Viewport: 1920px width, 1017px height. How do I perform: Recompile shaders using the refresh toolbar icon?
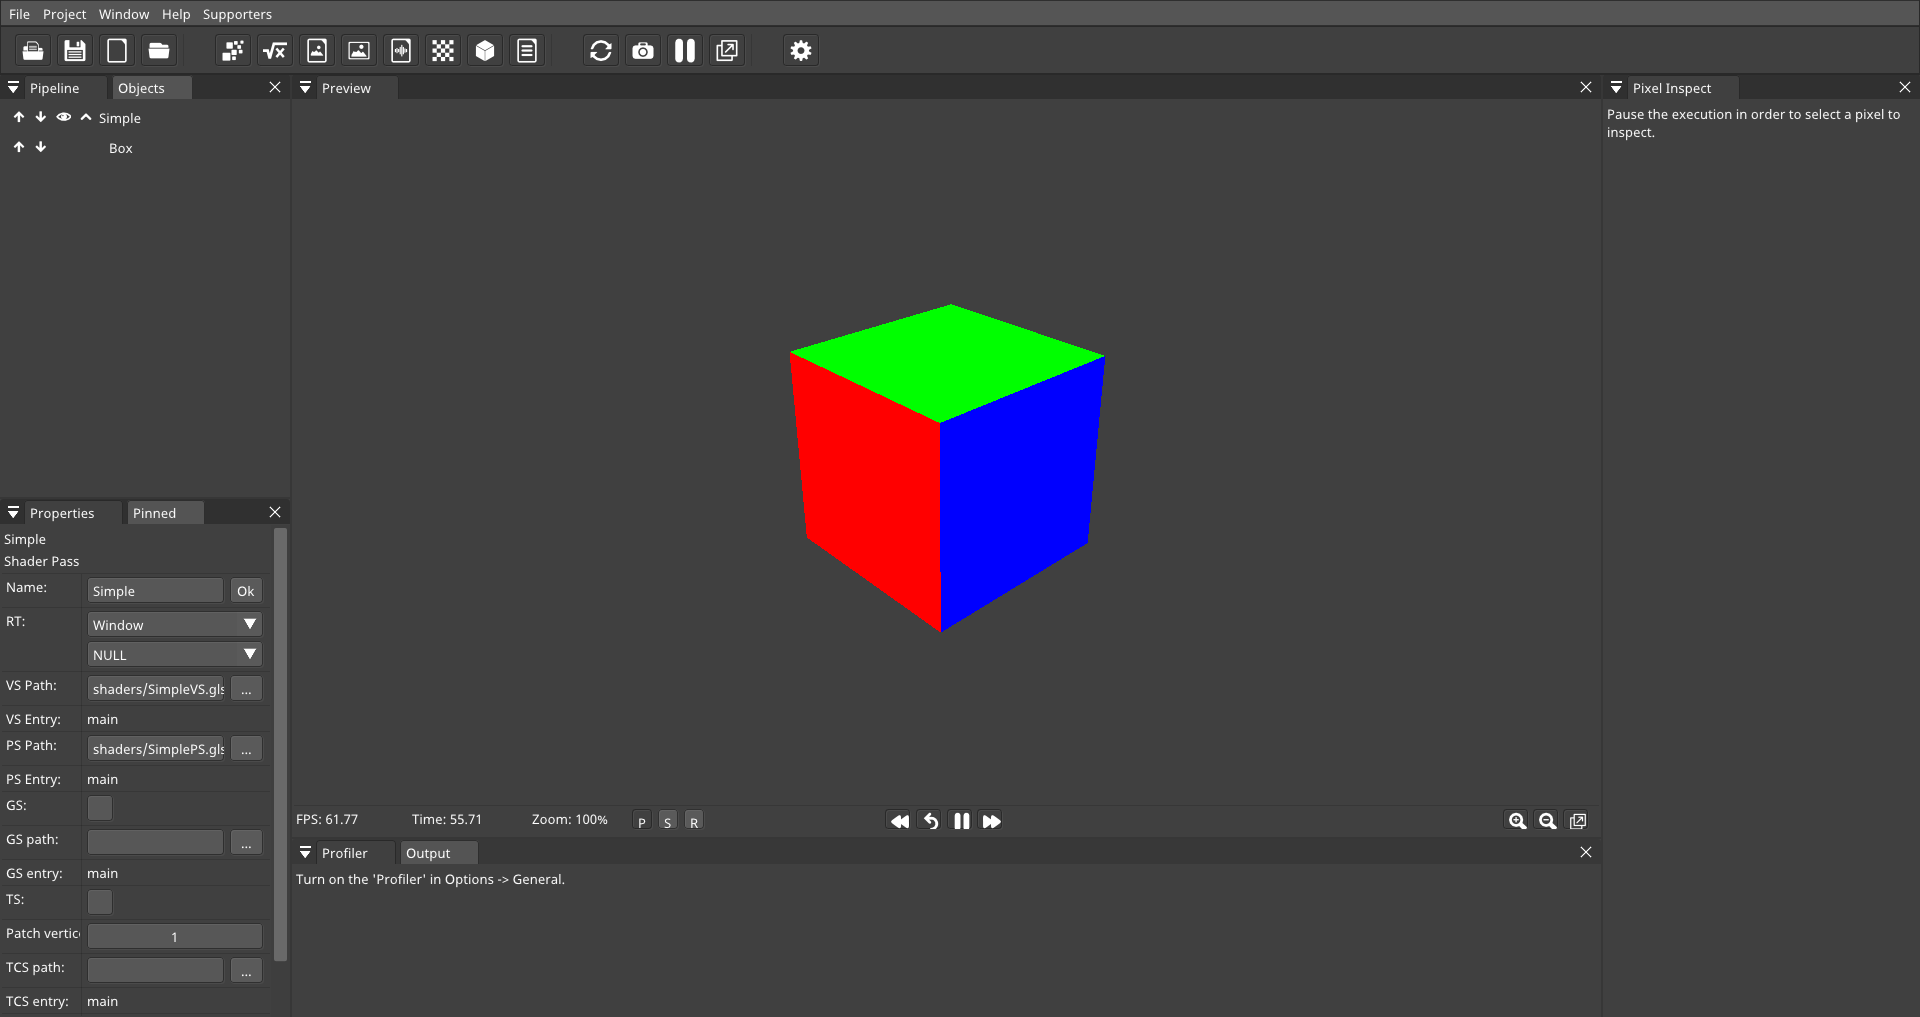(x=600, y=50)
